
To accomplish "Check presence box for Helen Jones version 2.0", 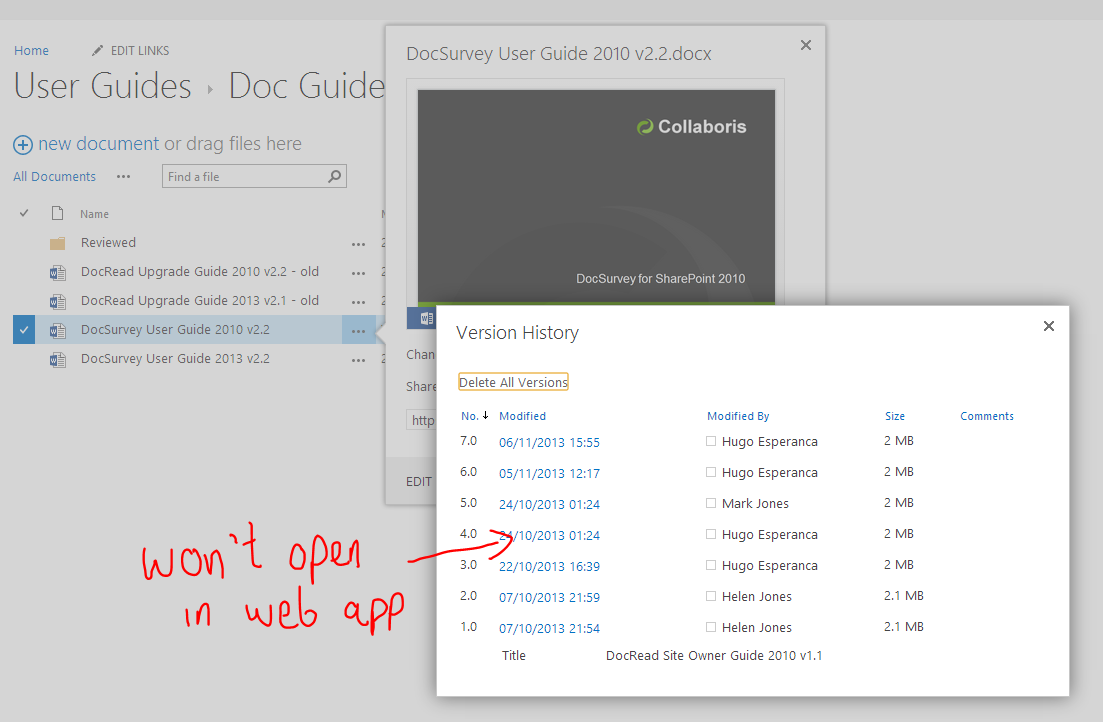I will [711, 596].
